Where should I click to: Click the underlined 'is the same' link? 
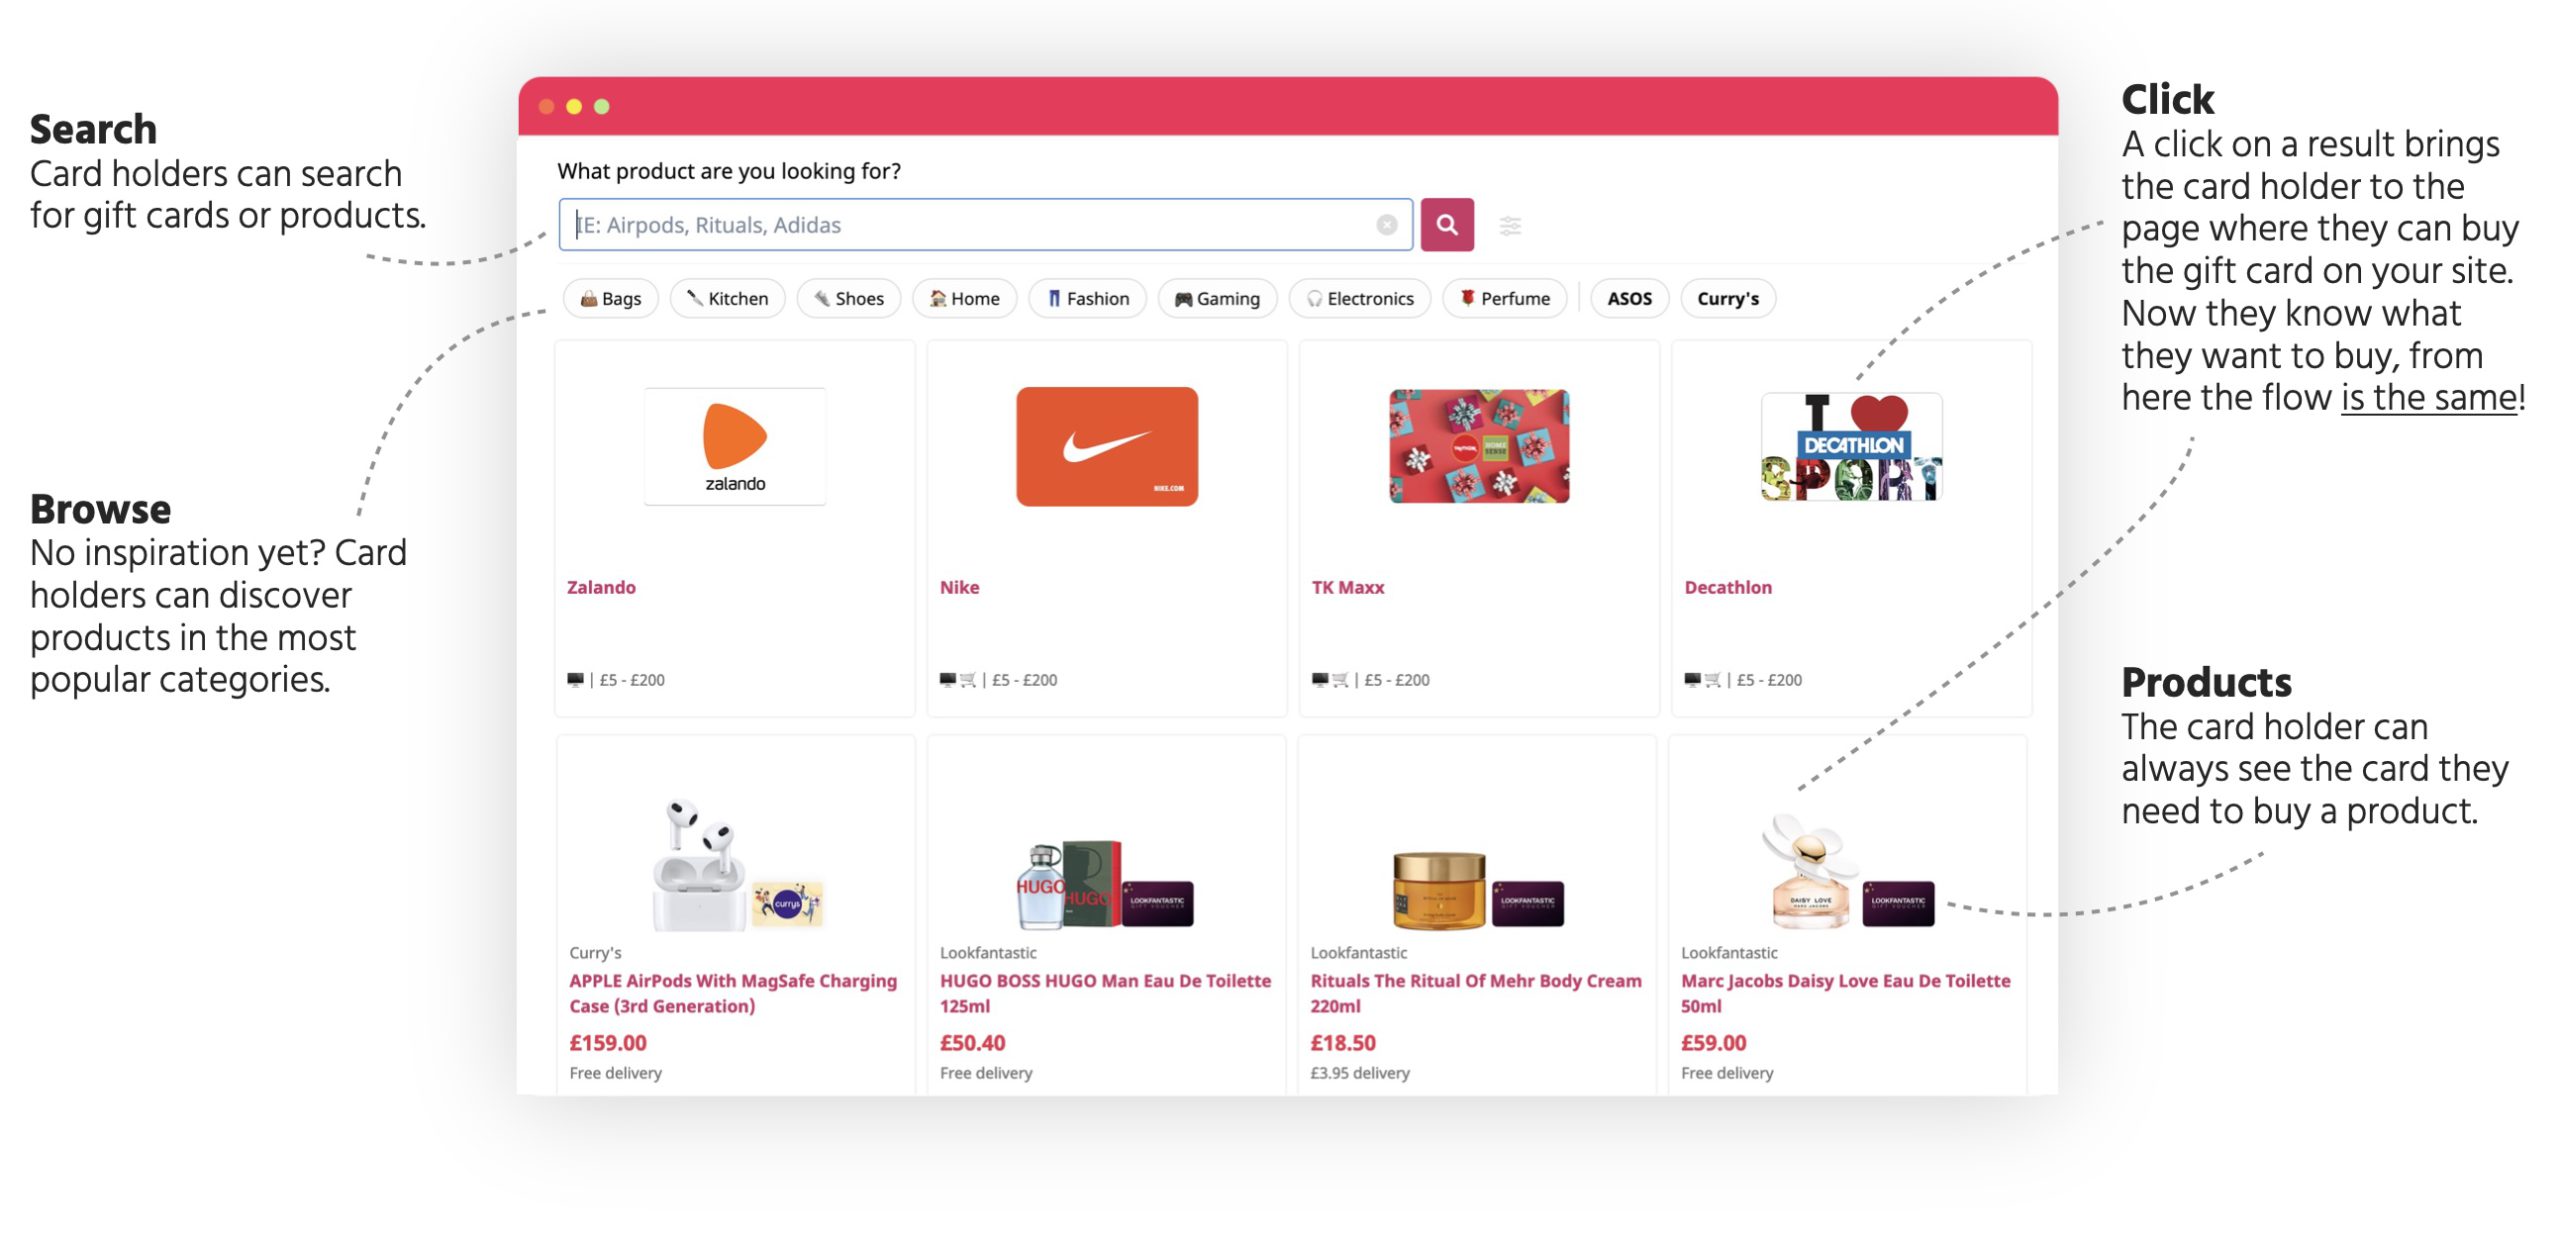coord(2428,398)
